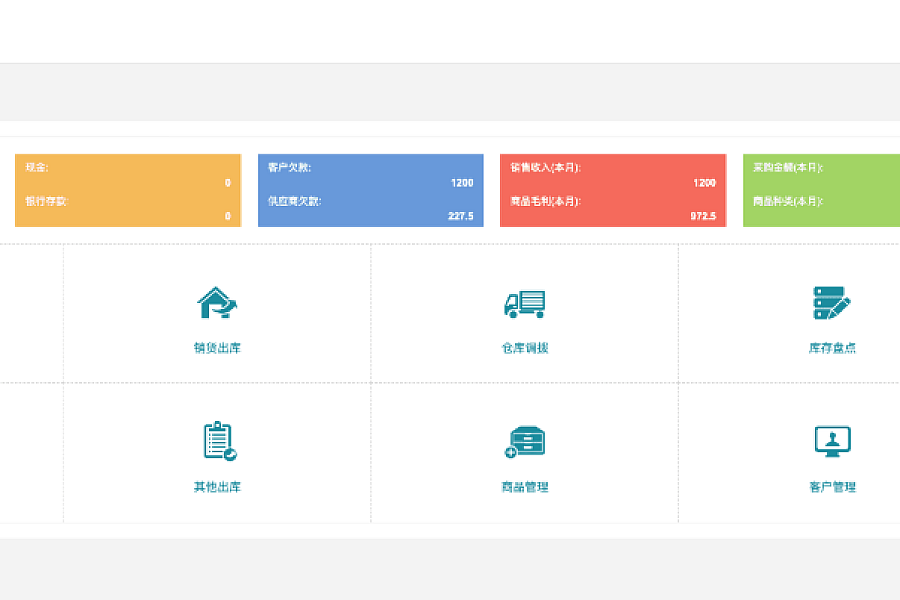Select the 商品毛利(本月) label
The width and height of the screenshot is (900, 600).
[x=546, y=201]
